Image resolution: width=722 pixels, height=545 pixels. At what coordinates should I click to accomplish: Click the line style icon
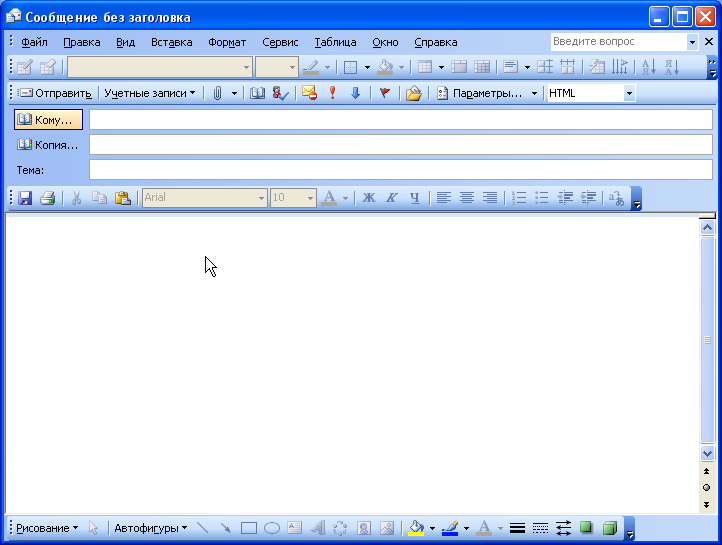(518, 528)
